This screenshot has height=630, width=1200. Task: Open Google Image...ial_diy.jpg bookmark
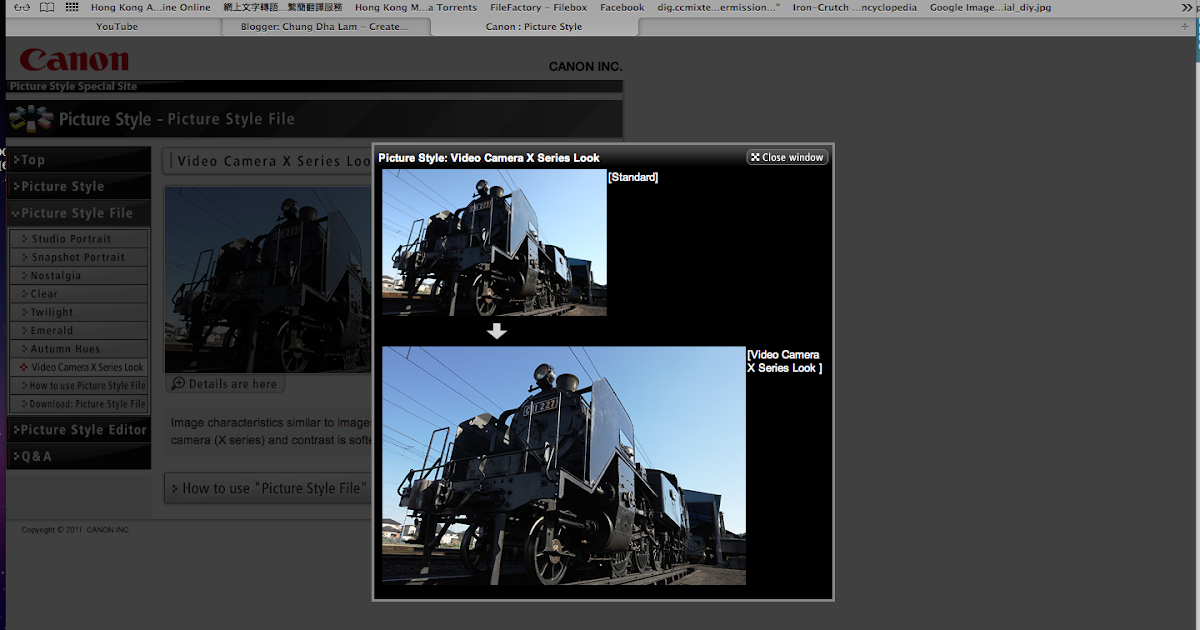990,7
